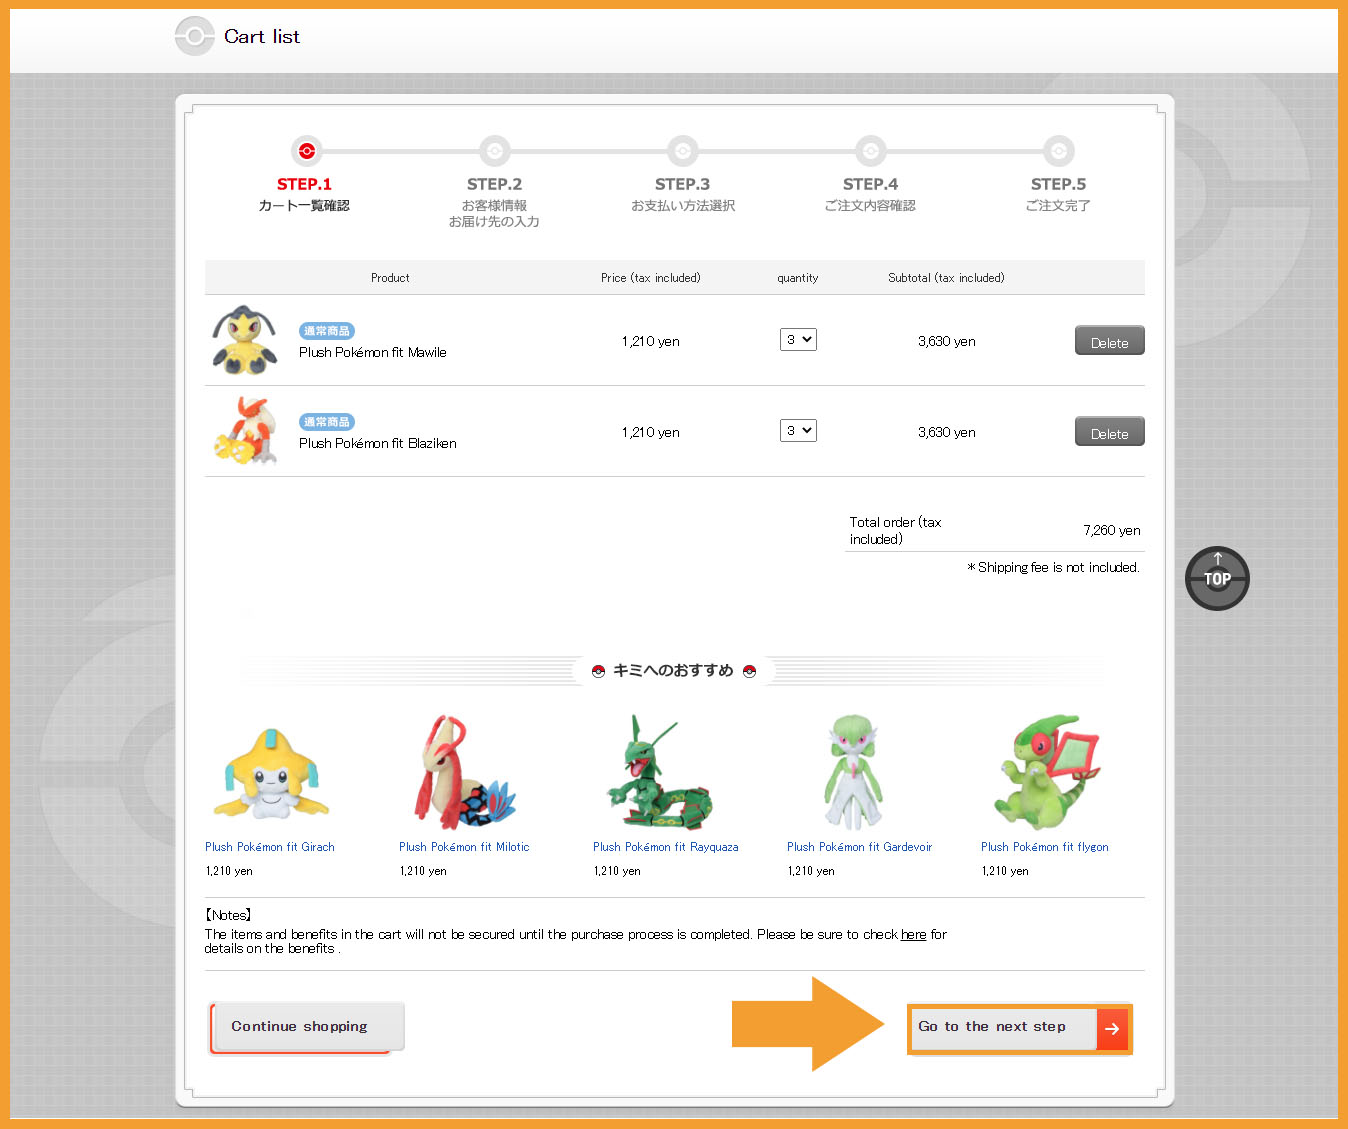
Task: Click the Blaziken plush thumbnail in cart
Action: tap(244, 431)
